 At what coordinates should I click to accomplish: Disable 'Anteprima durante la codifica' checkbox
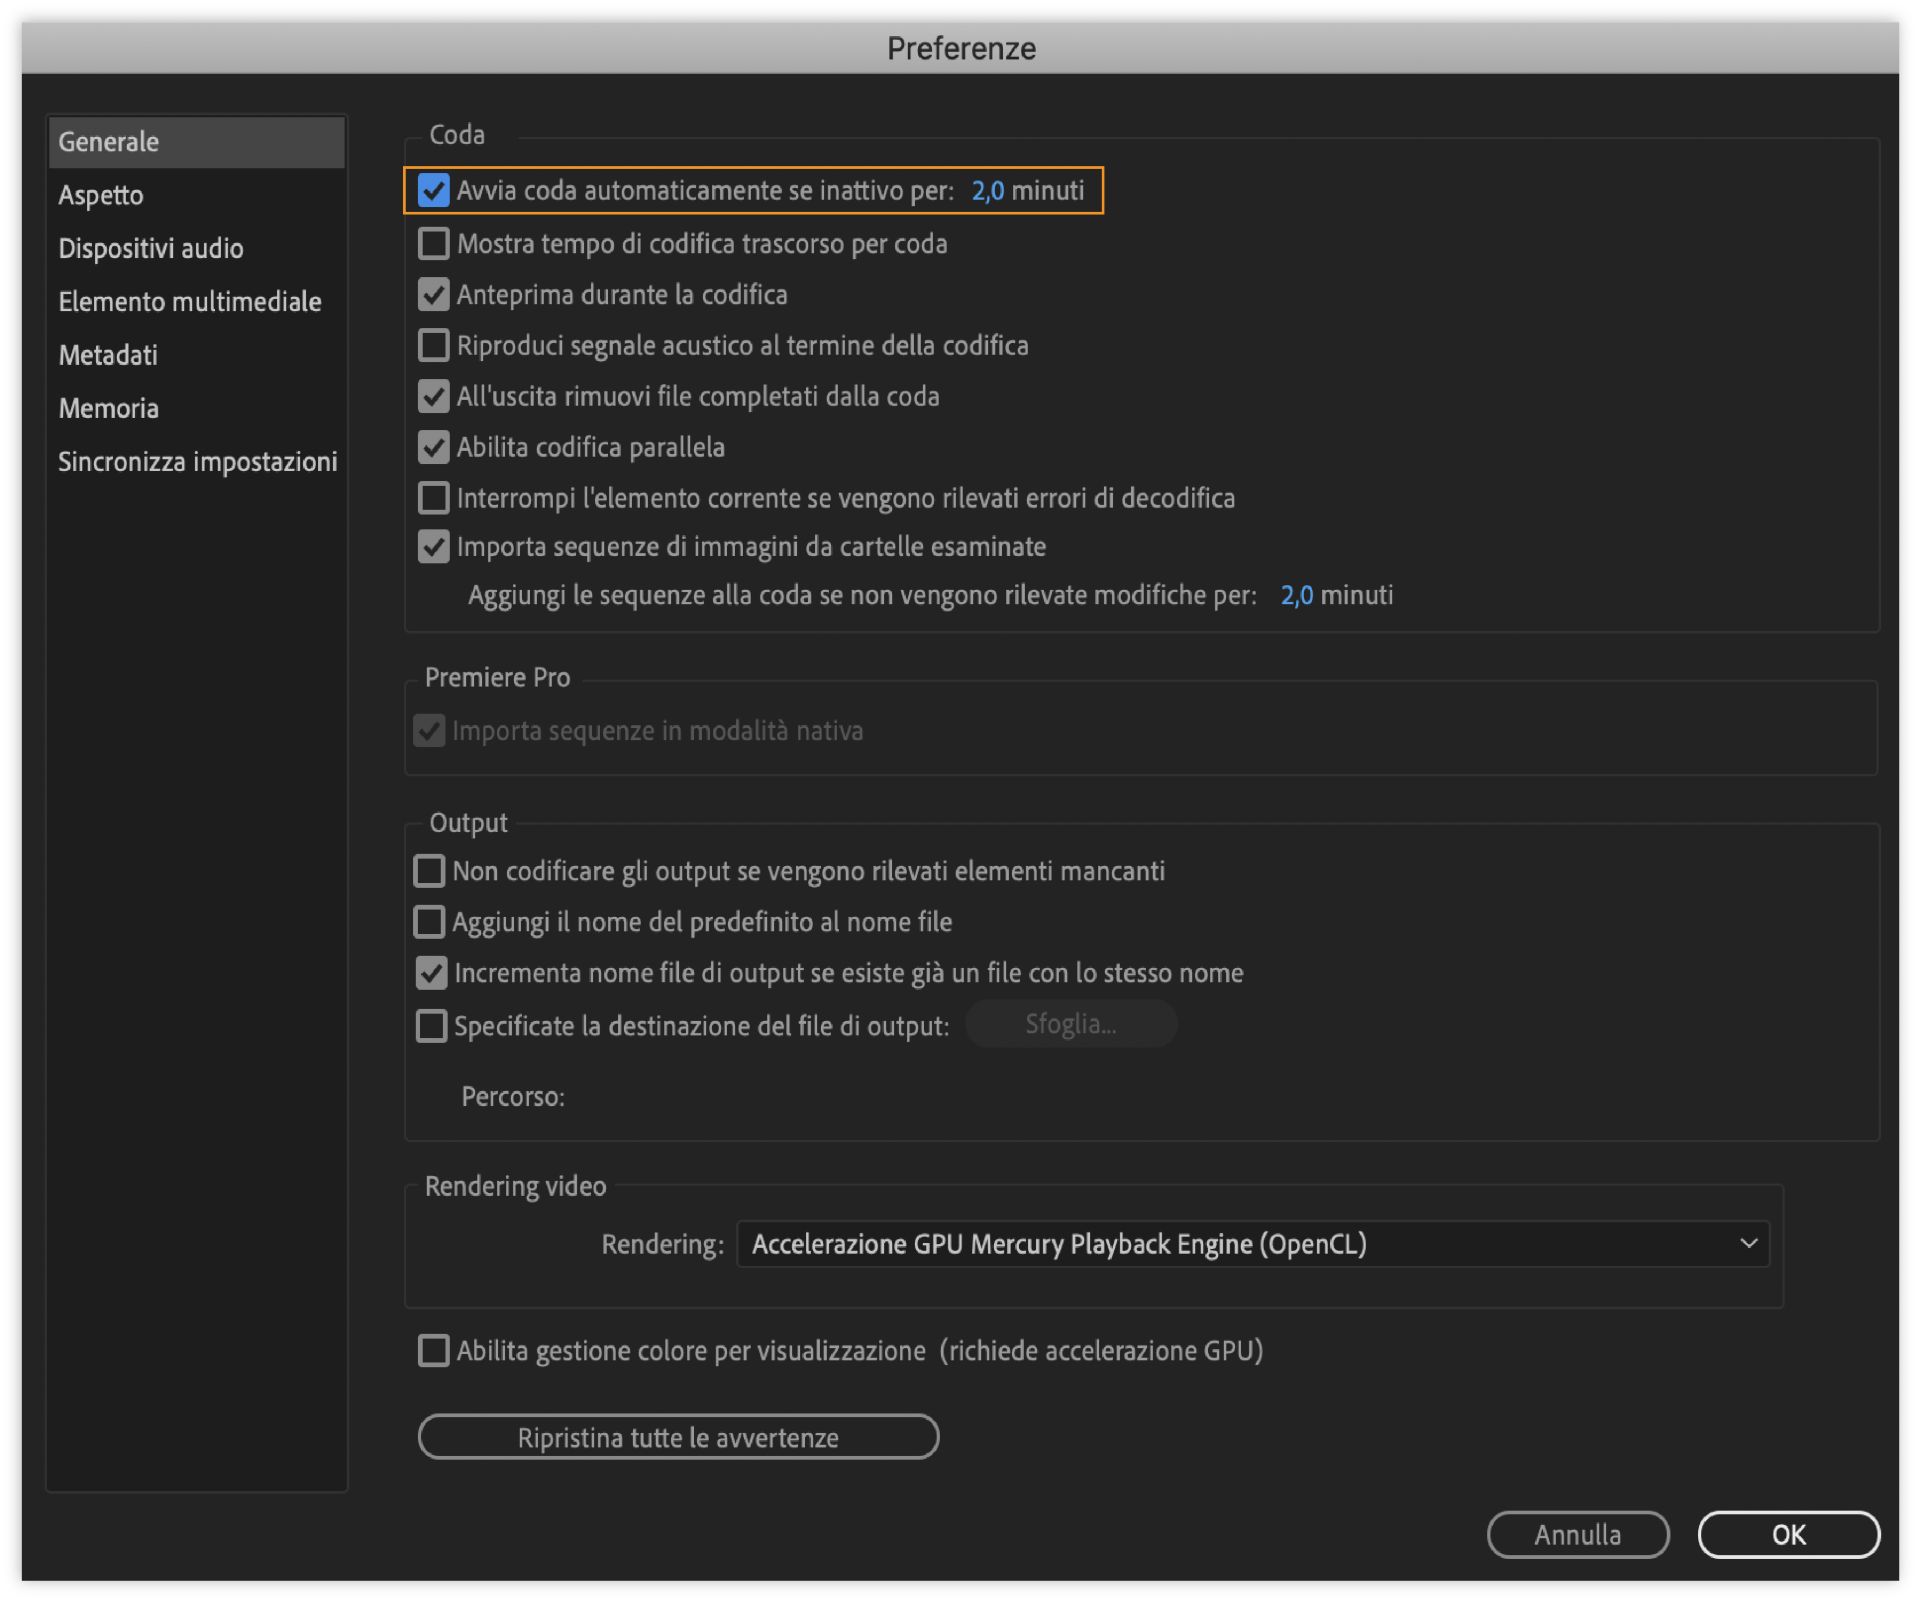tap(433, 294)
